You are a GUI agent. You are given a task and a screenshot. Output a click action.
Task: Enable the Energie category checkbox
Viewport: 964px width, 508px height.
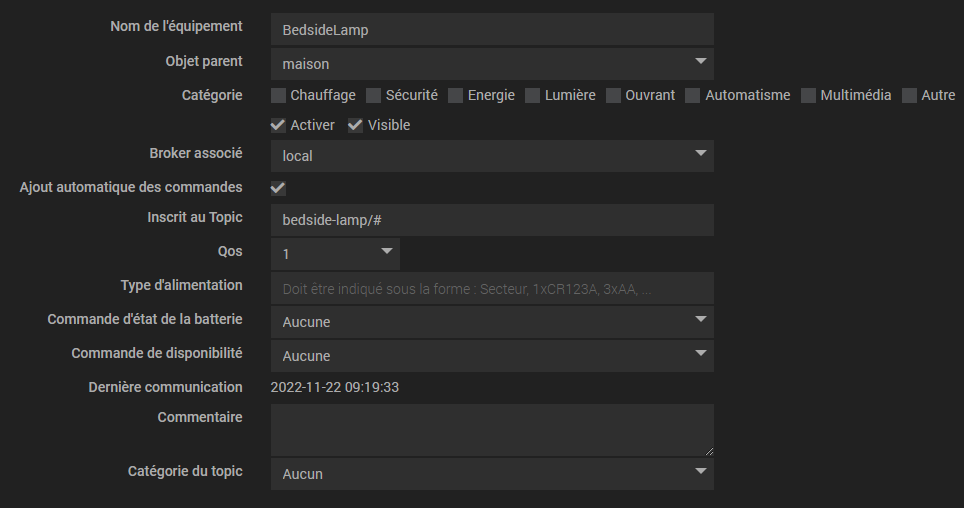(x=456, y=96)
